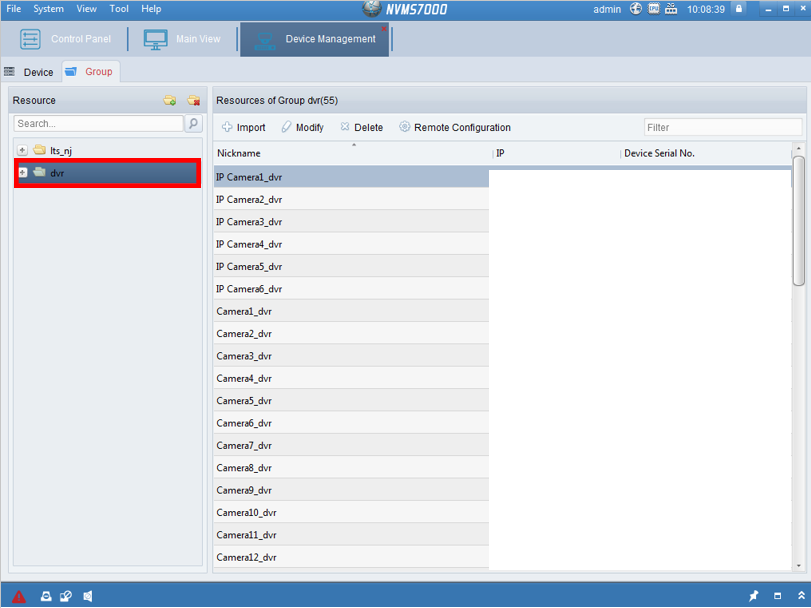Click the red alarm warning triangle icon
This screenshot has width=811, height=608.
(18, 596)
